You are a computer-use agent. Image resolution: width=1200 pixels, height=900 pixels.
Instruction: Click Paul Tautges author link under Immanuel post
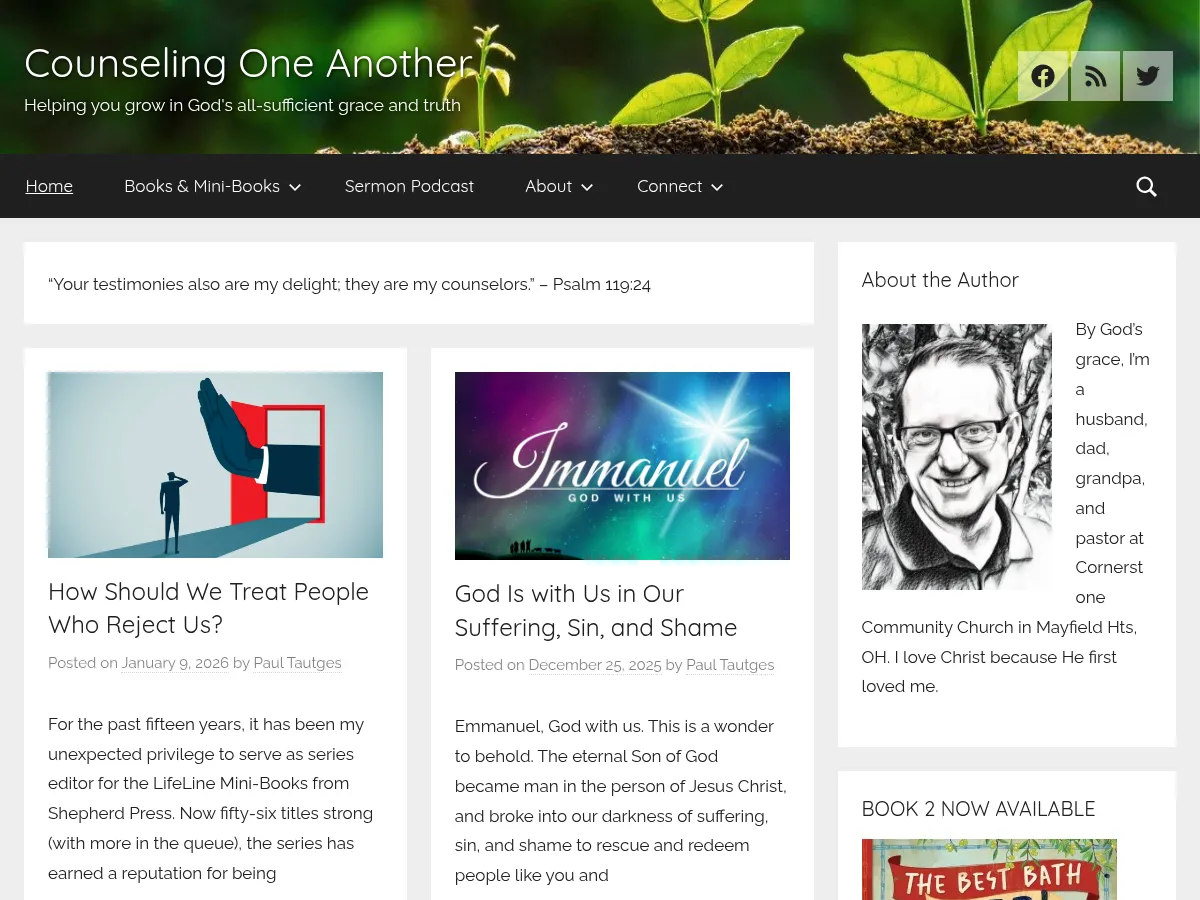click(x=730, y=665)
